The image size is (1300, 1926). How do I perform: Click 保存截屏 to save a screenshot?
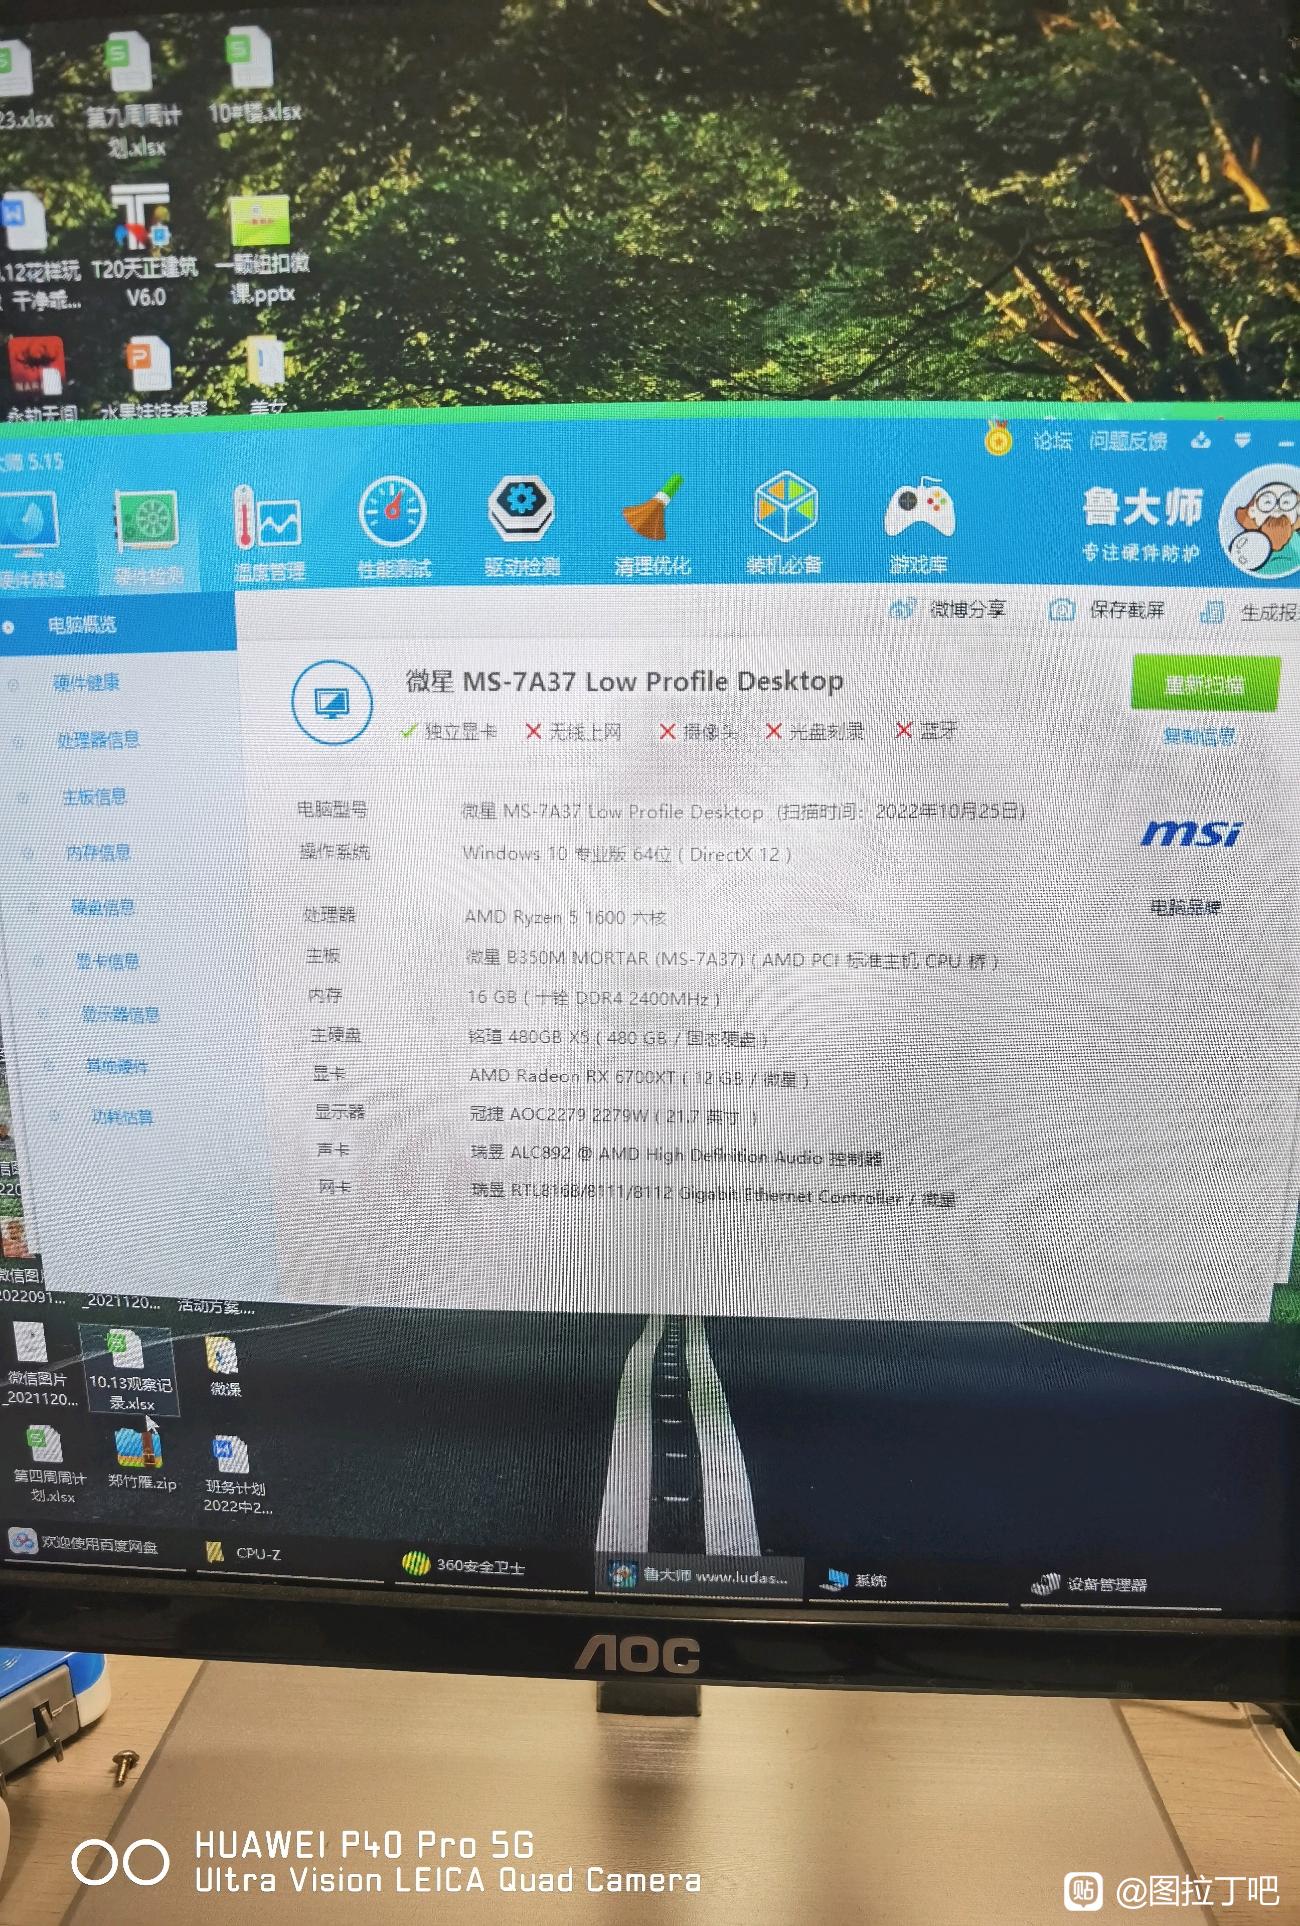point(1107,610)
